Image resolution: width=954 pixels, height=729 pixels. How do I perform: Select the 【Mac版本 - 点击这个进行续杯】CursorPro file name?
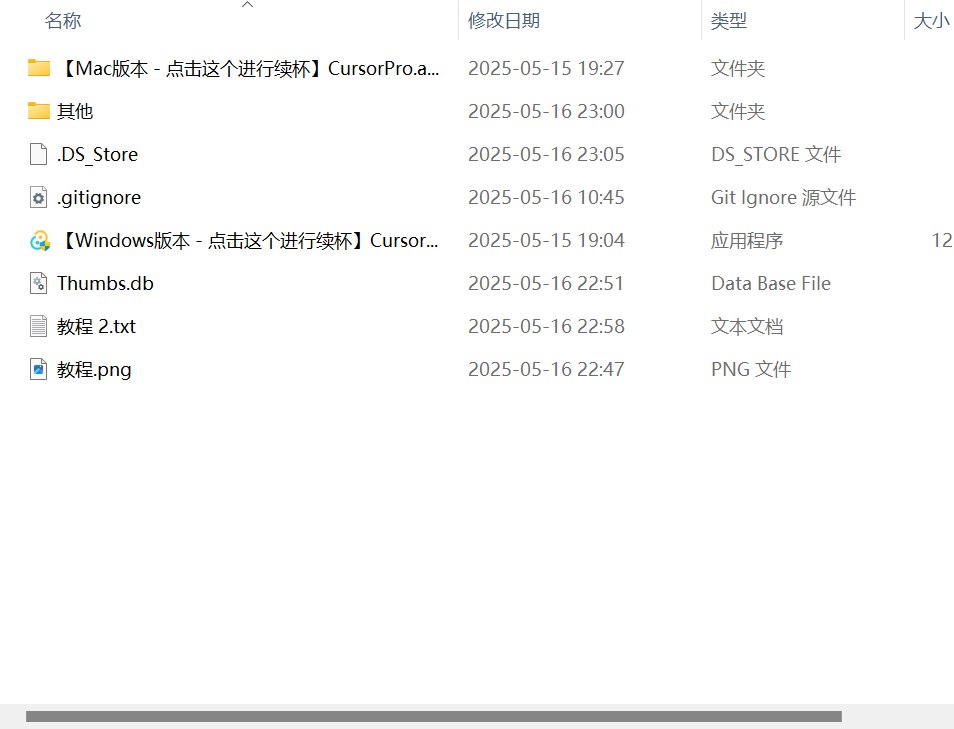pos(248,68)
